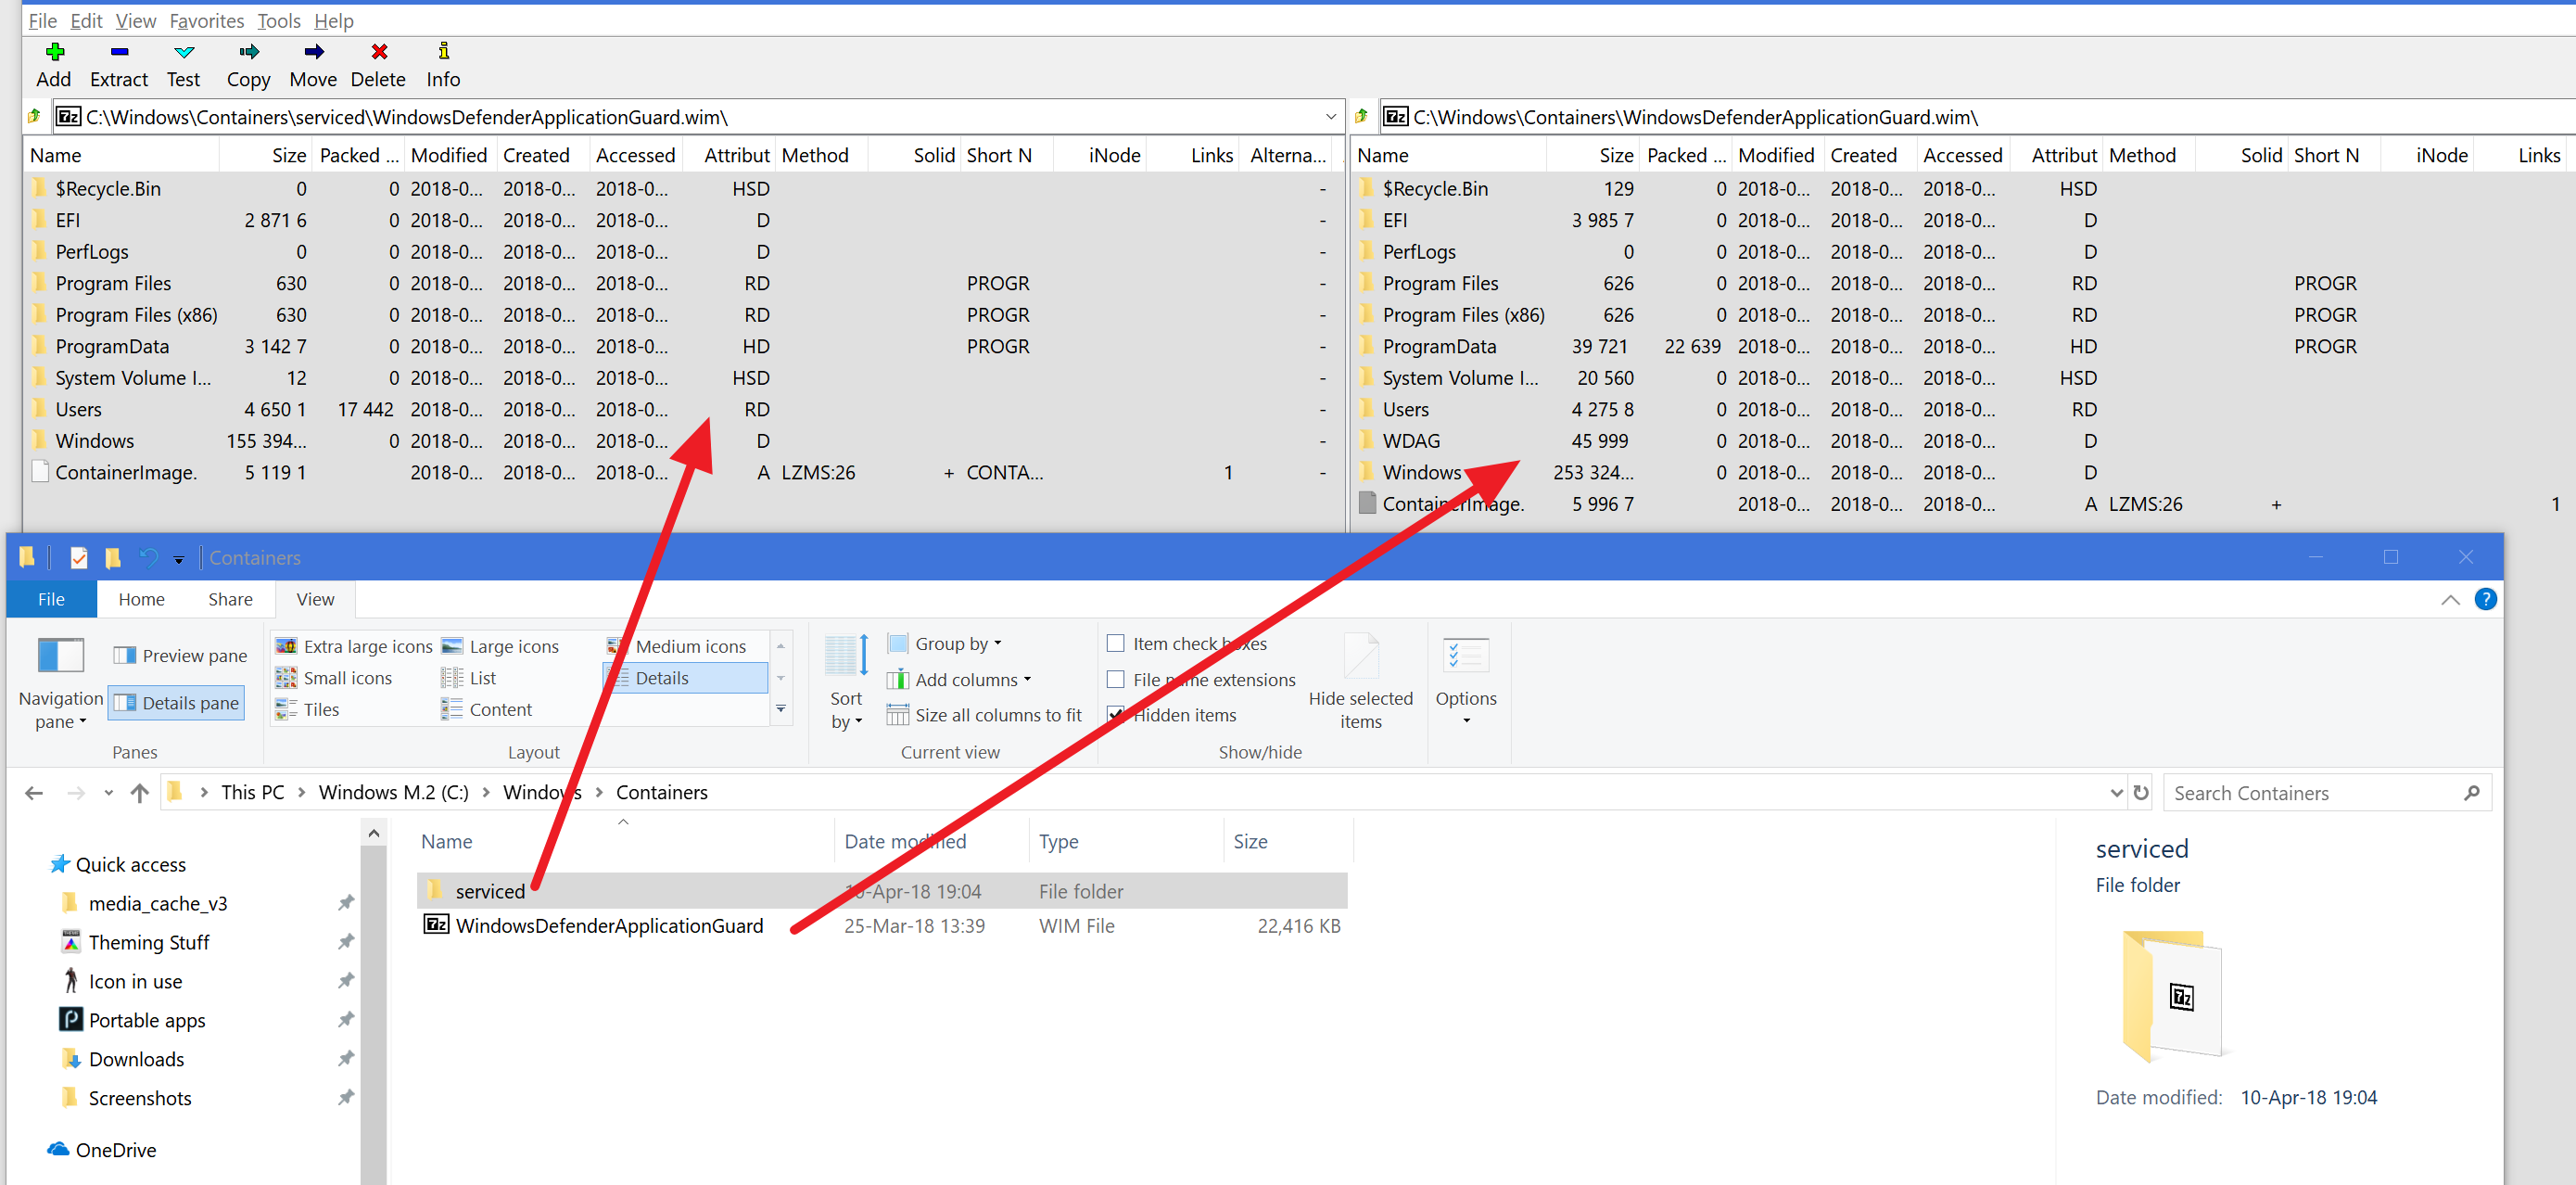2576x1185 pixels.
Task: Enable Item check boxes
Action: (x=1116, y=644)
